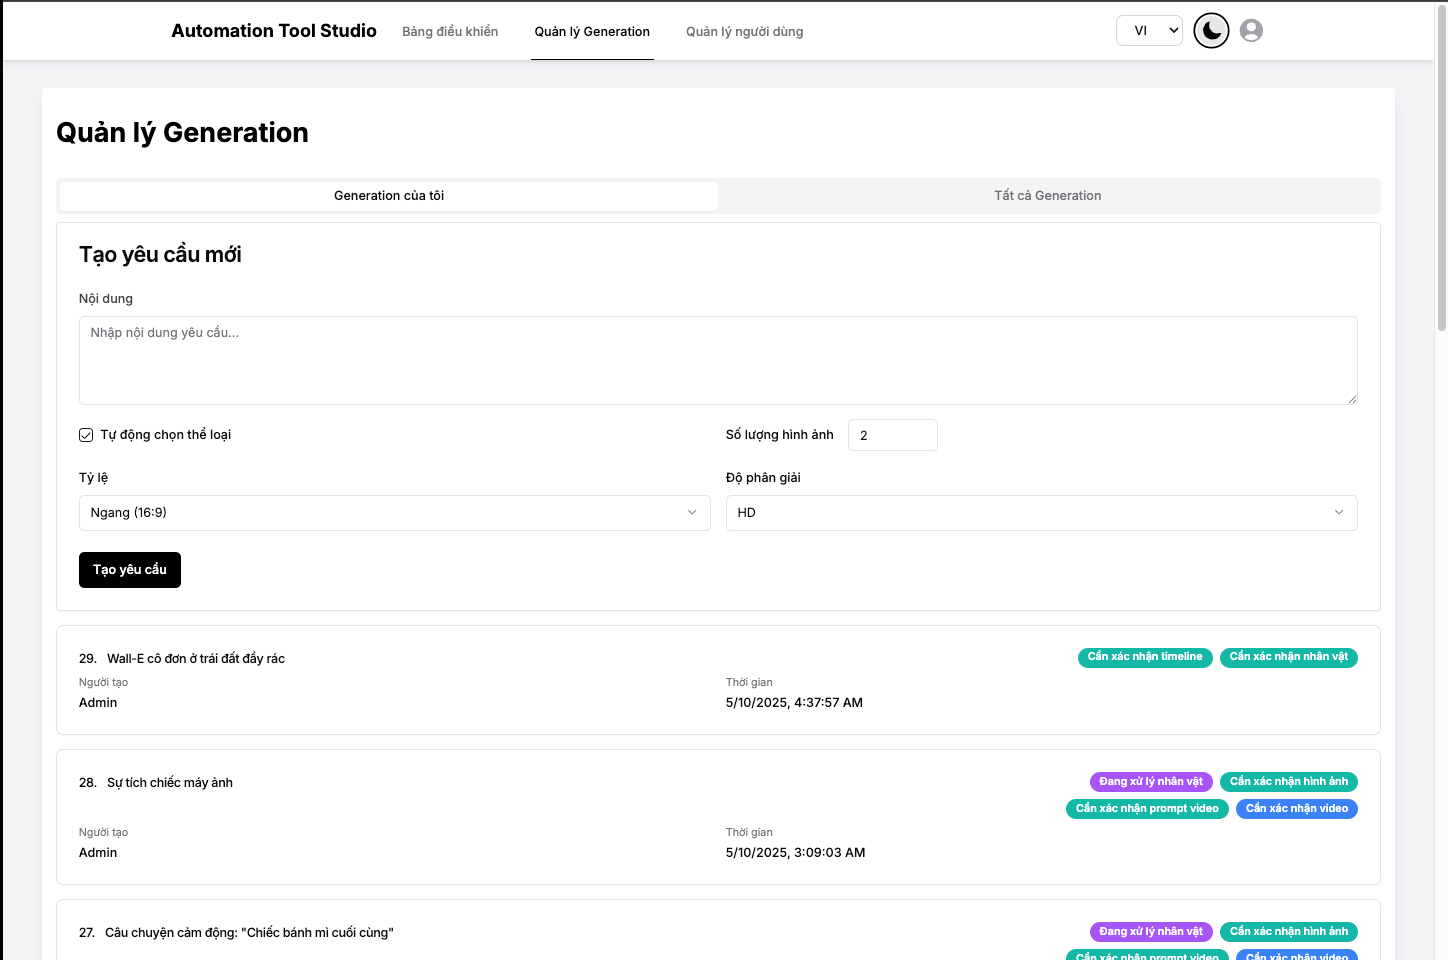
Task: Select the "Generation của tôi" tab
Action: pyautogui.click(x=388, y=195)
